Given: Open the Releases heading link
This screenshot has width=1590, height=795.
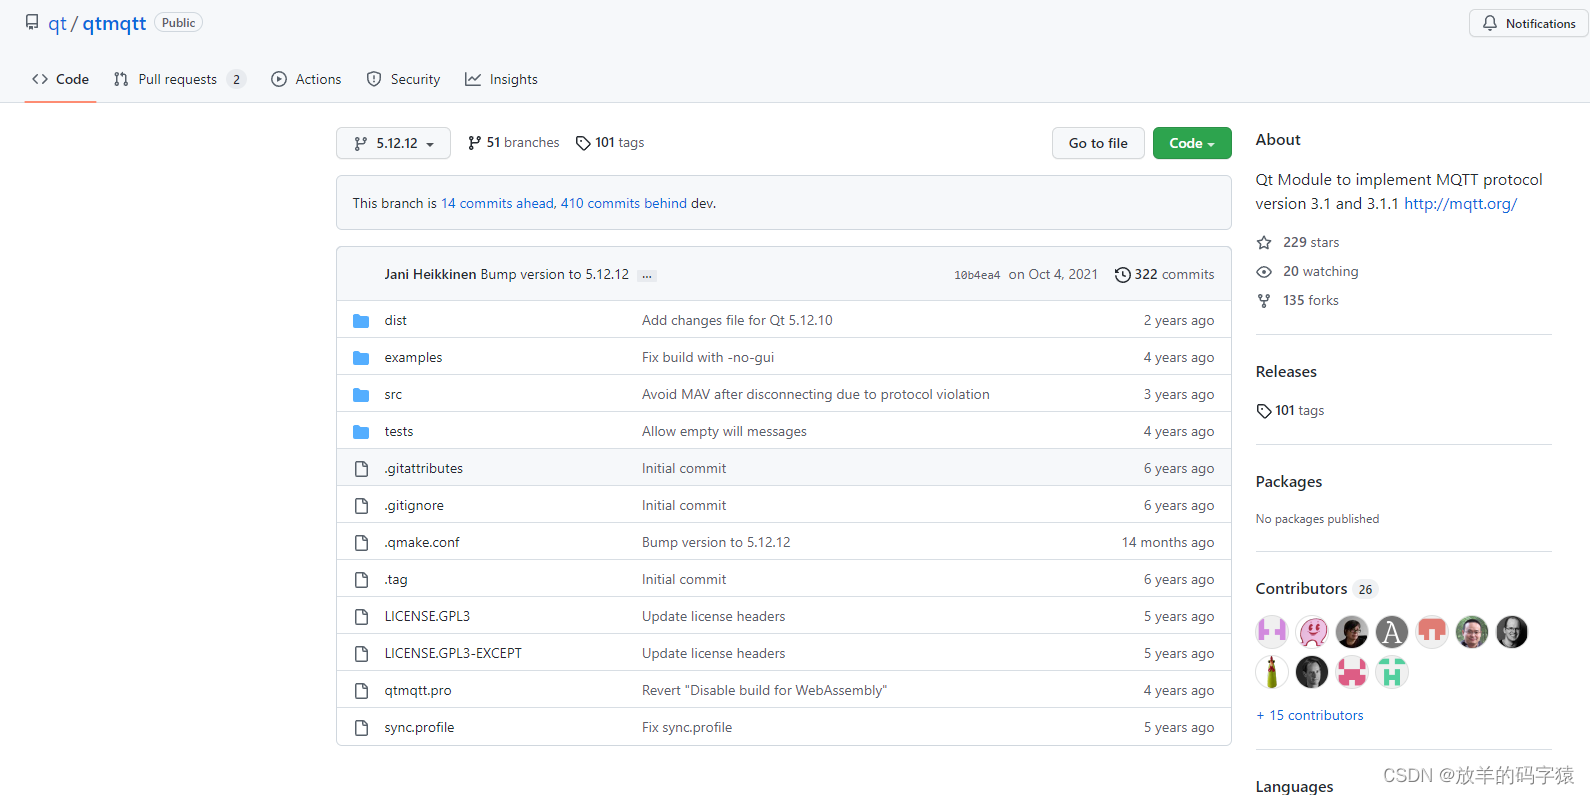Looking at the screenshot, I should click(x=1286, y=372).
